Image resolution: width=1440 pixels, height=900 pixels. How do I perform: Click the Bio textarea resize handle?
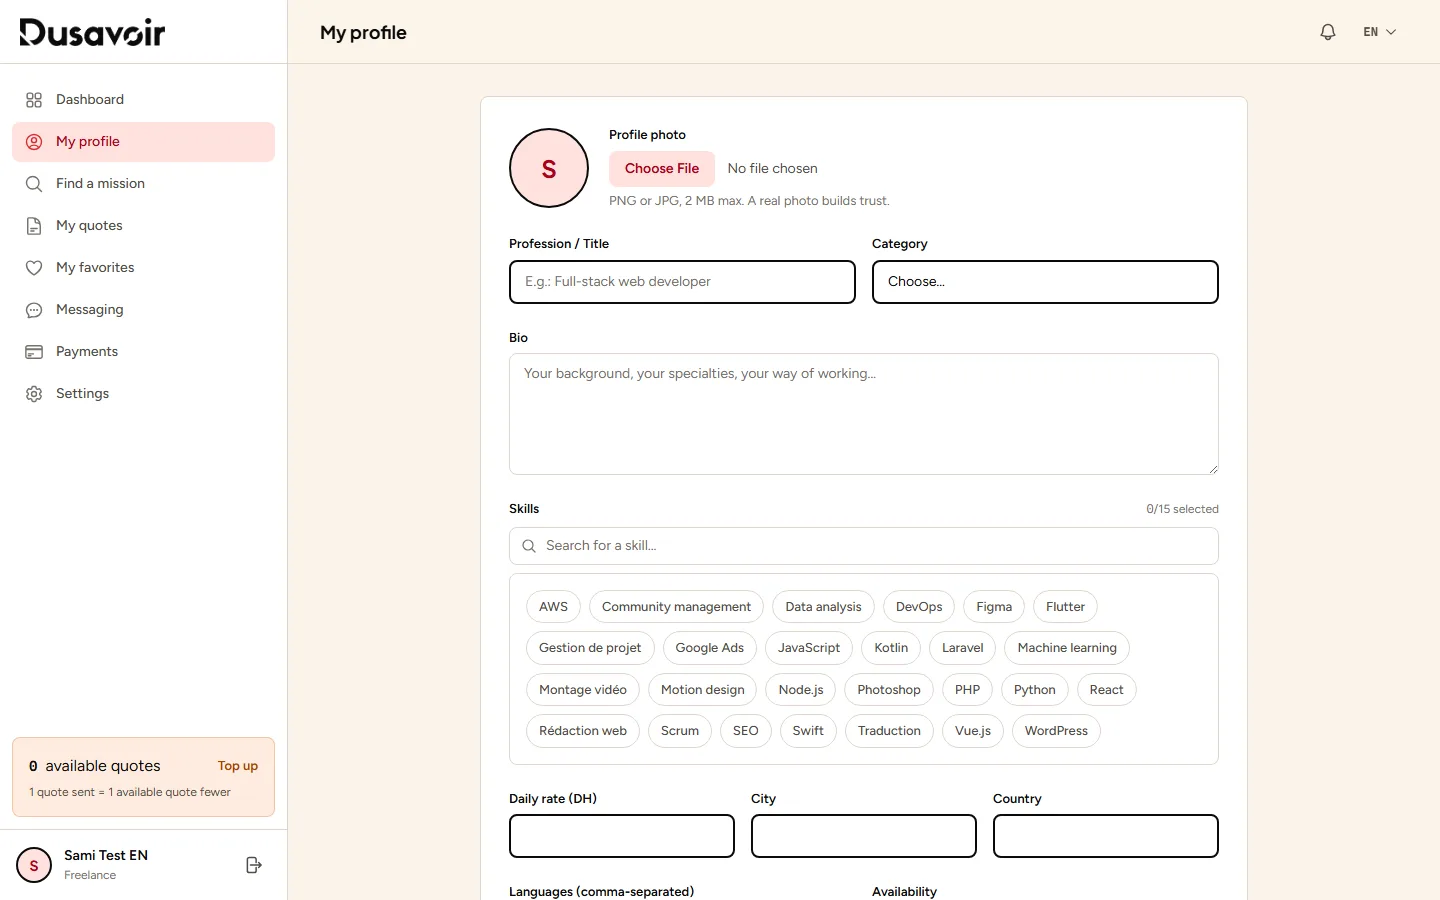click(x=1213, y=469)
